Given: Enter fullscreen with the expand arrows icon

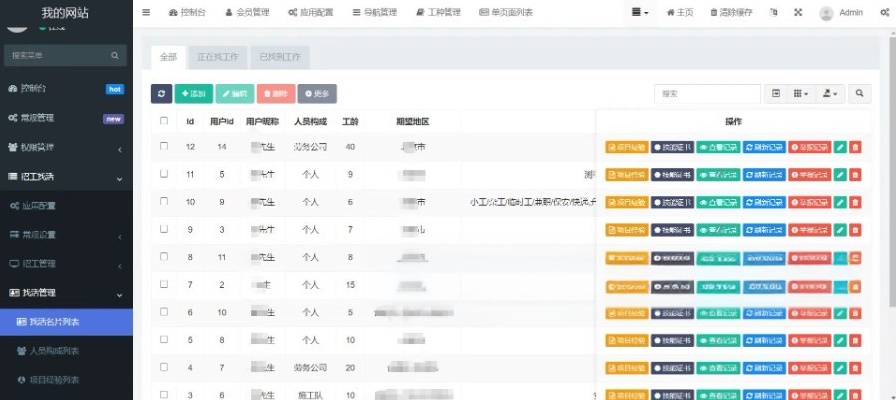Looking at the screenshot, I should (x=798, y=13).
